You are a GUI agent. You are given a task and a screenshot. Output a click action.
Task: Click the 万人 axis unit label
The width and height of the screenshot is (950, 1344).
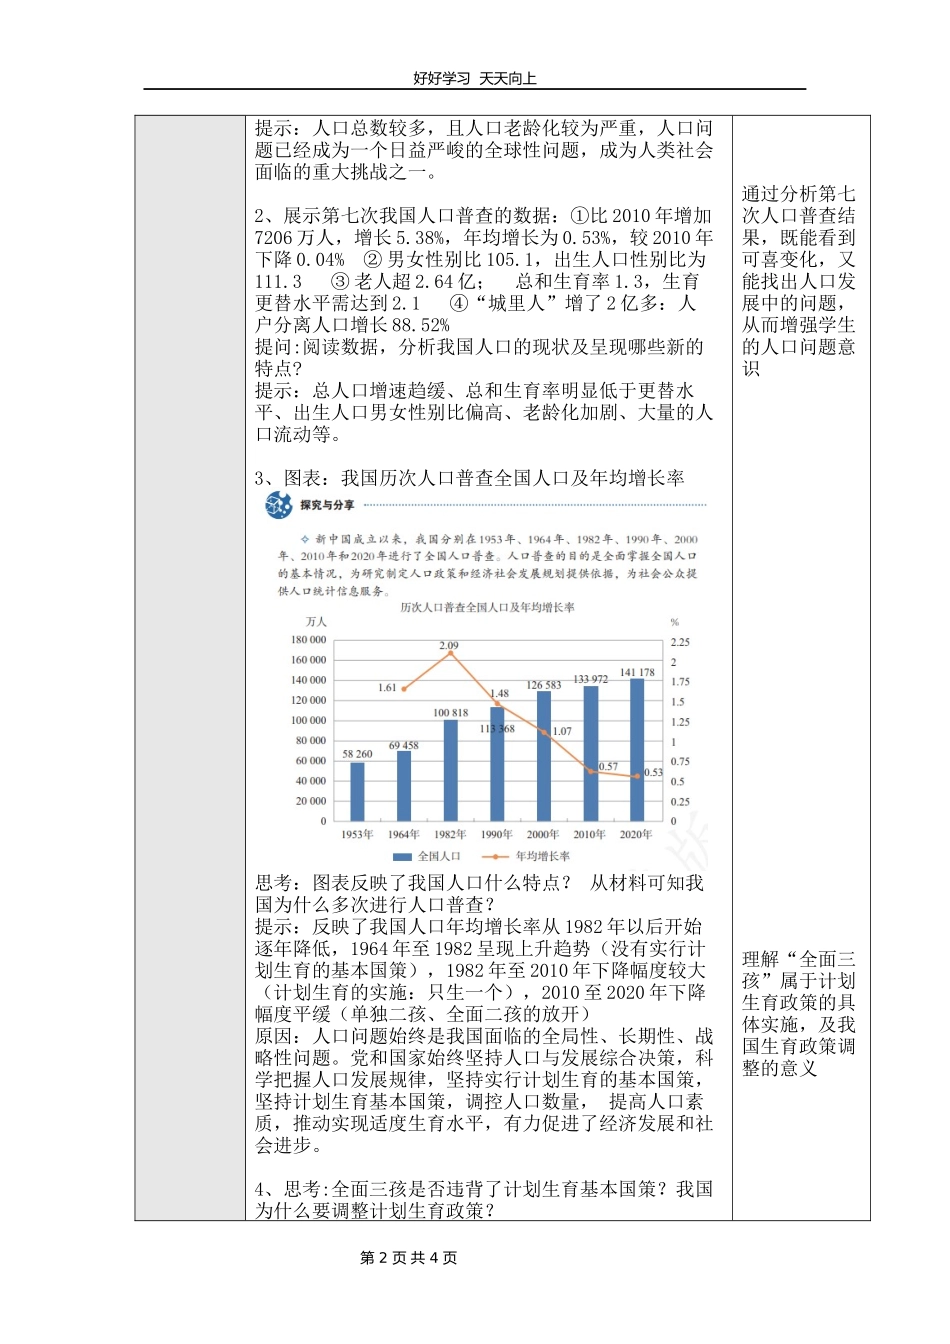tap(316, 622)
